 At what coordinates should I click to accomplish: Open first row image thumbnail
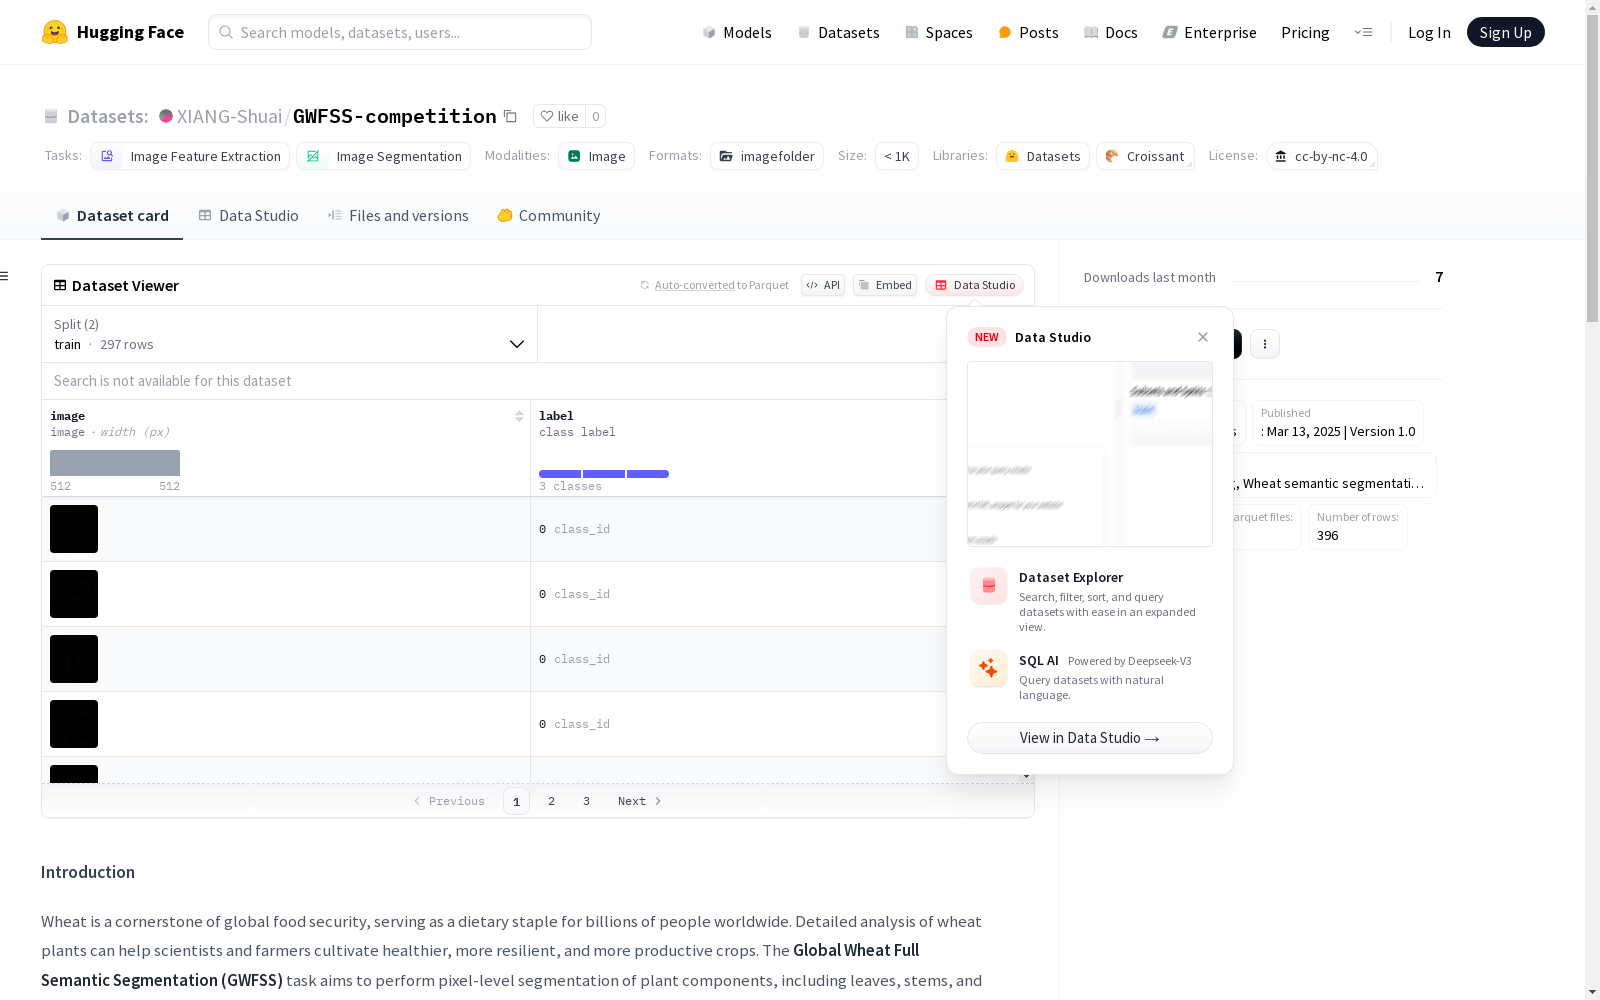tap(74, 529)
